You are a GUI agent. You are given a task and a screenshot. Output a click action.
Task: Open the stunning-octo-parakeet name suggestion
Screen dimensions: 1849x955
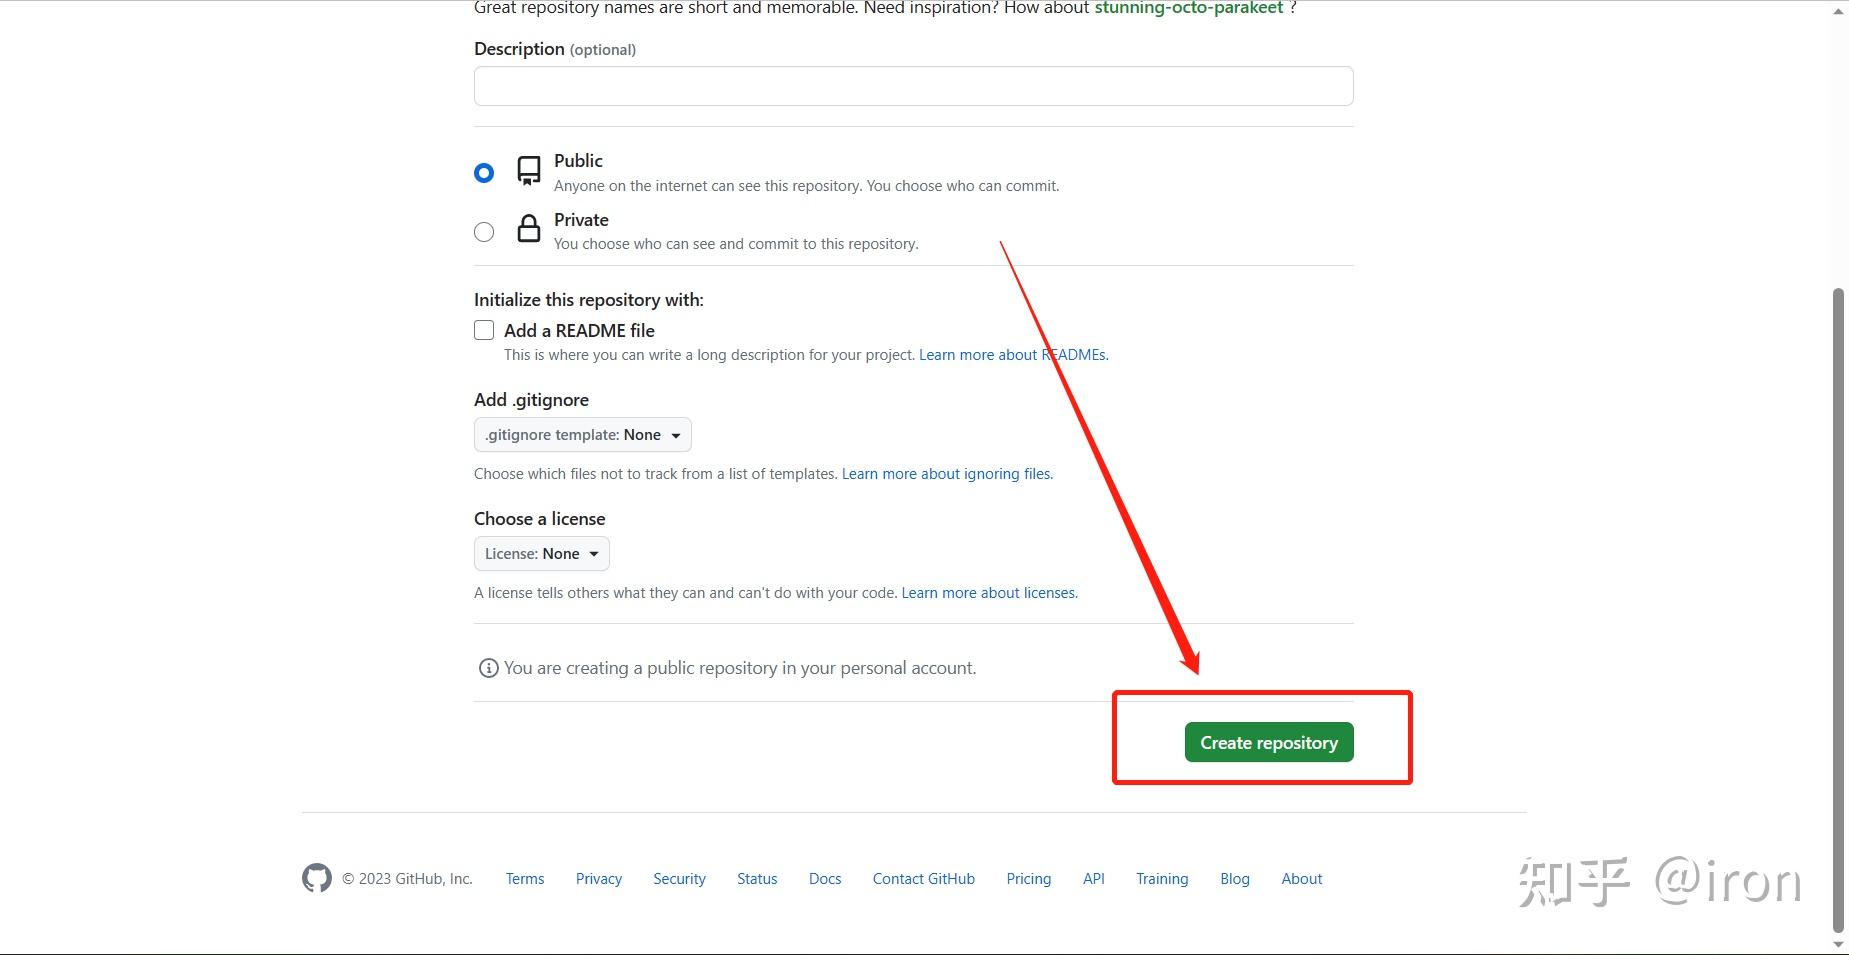[1188, 8]
